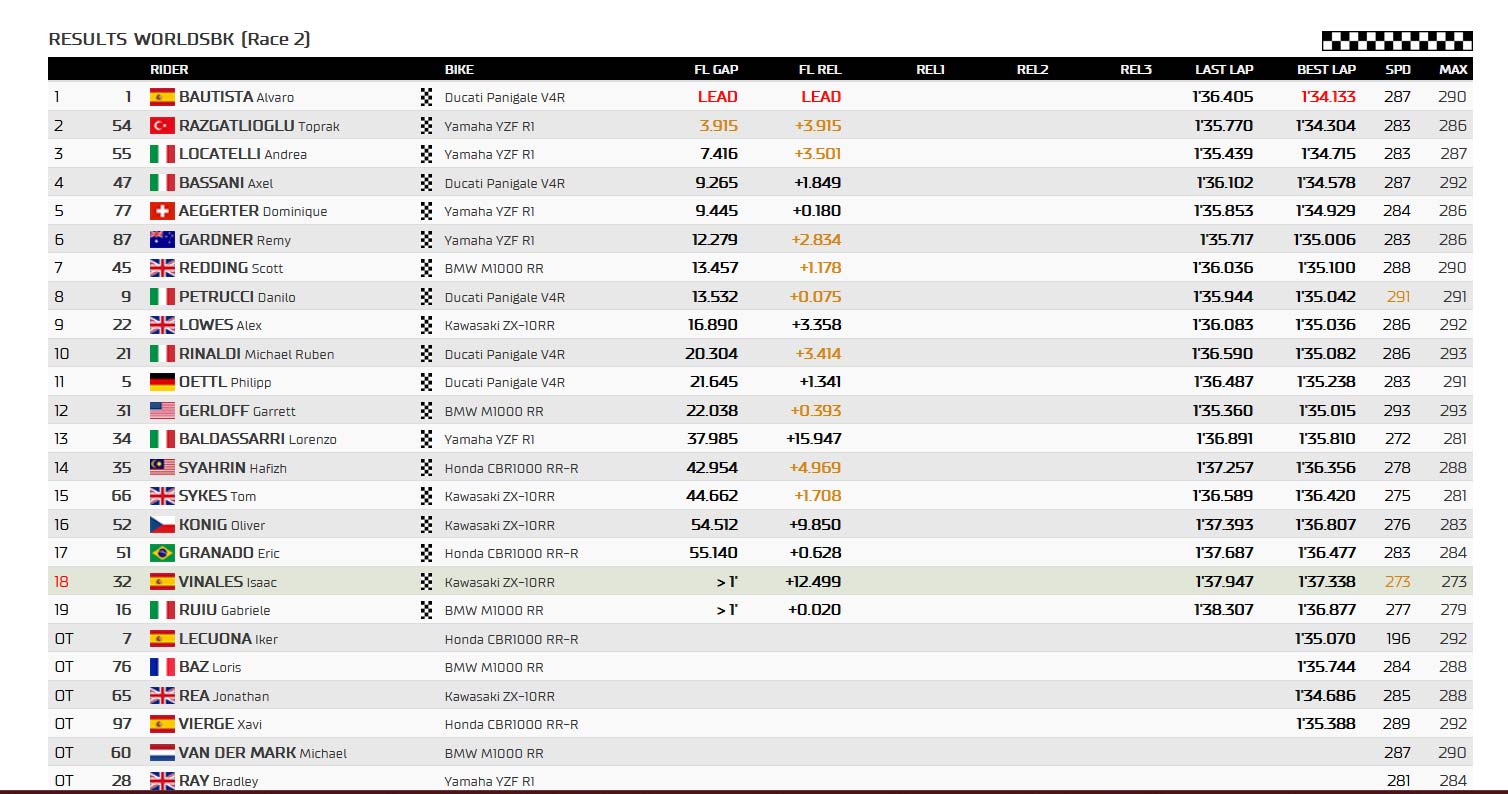Click the chequered finish icon in BALDASSARRI's row
Image resolution: width=1508 pixels, height=794 pixels.
(x=427, y=439)
